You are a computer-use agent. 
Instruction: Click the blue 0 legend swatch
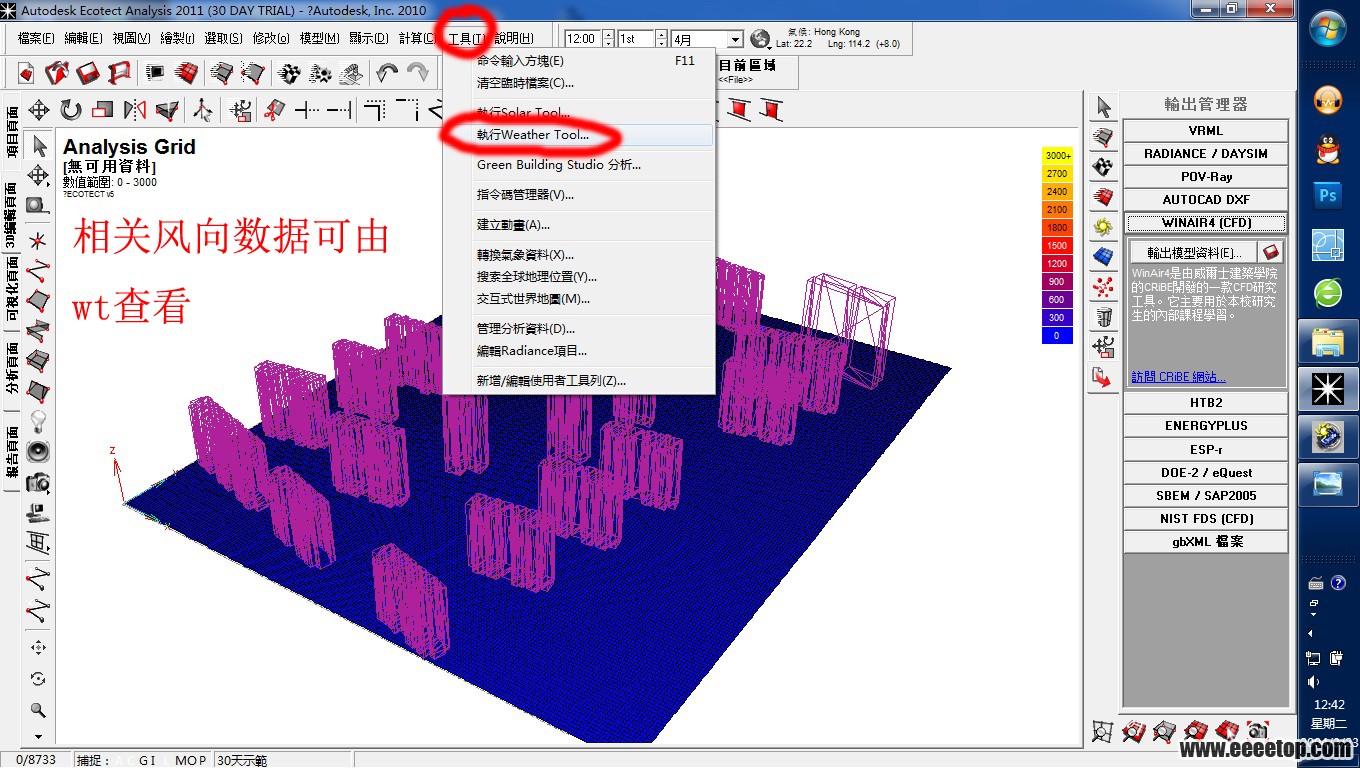(1057, 336)
